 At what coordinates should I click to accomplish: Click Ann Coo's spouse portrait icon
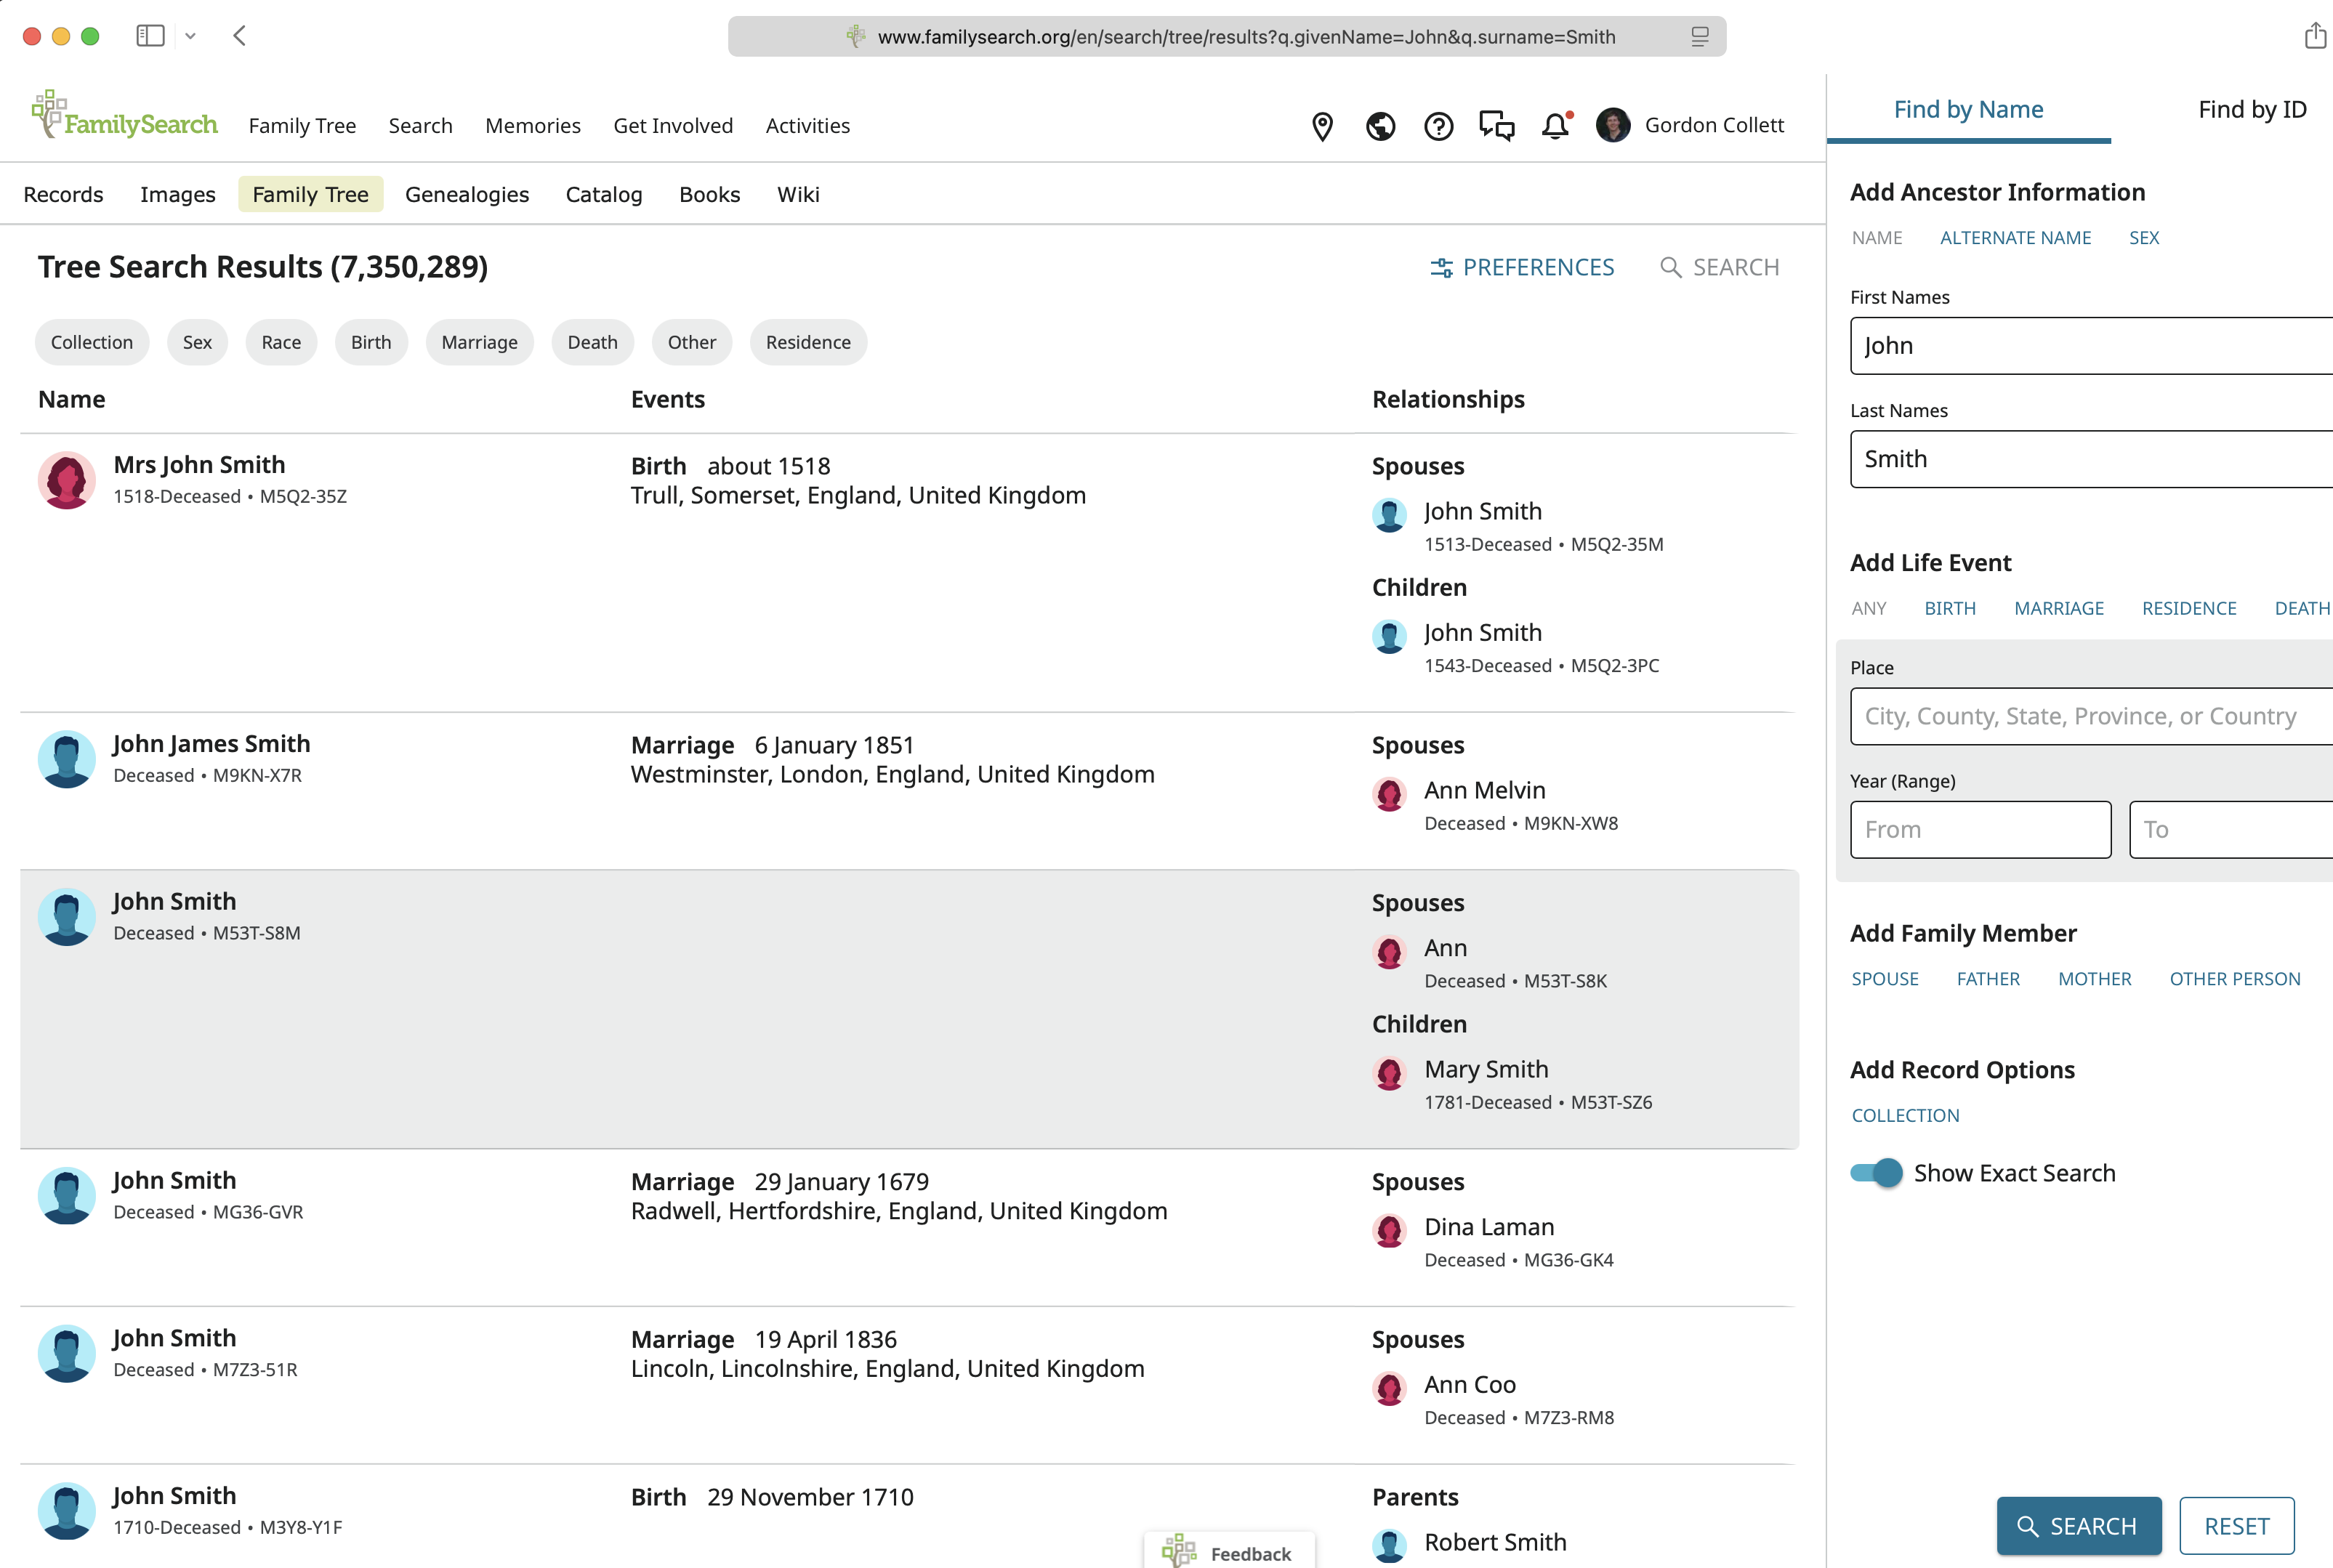coord(1389,1389)
